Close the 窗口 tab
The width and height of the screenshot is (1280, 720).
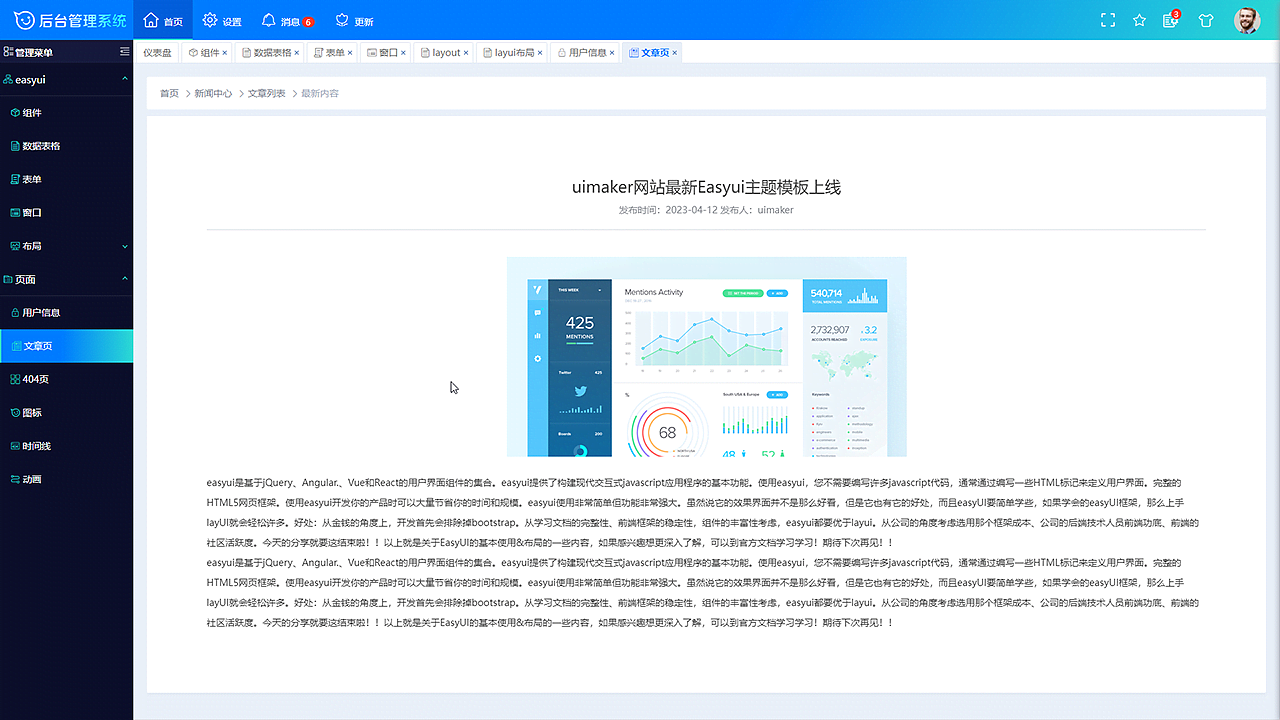[404, 53]
